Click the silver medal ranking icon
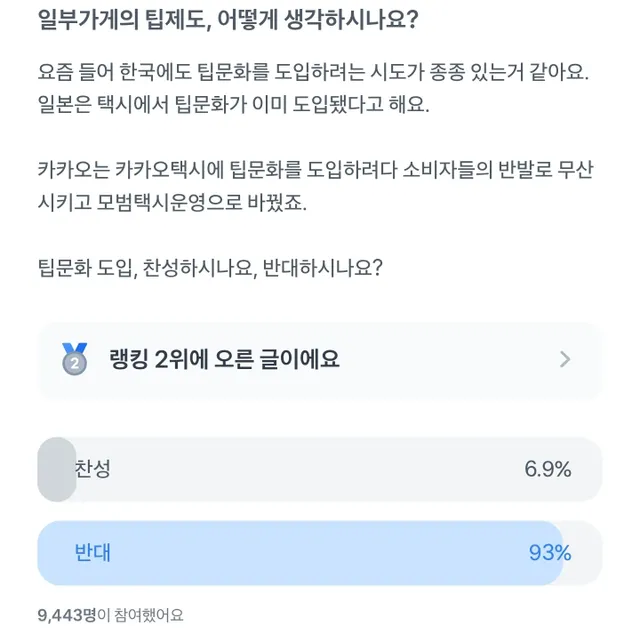Image resolution: width=640 pixels, height=634 pixels. [75, 359]
